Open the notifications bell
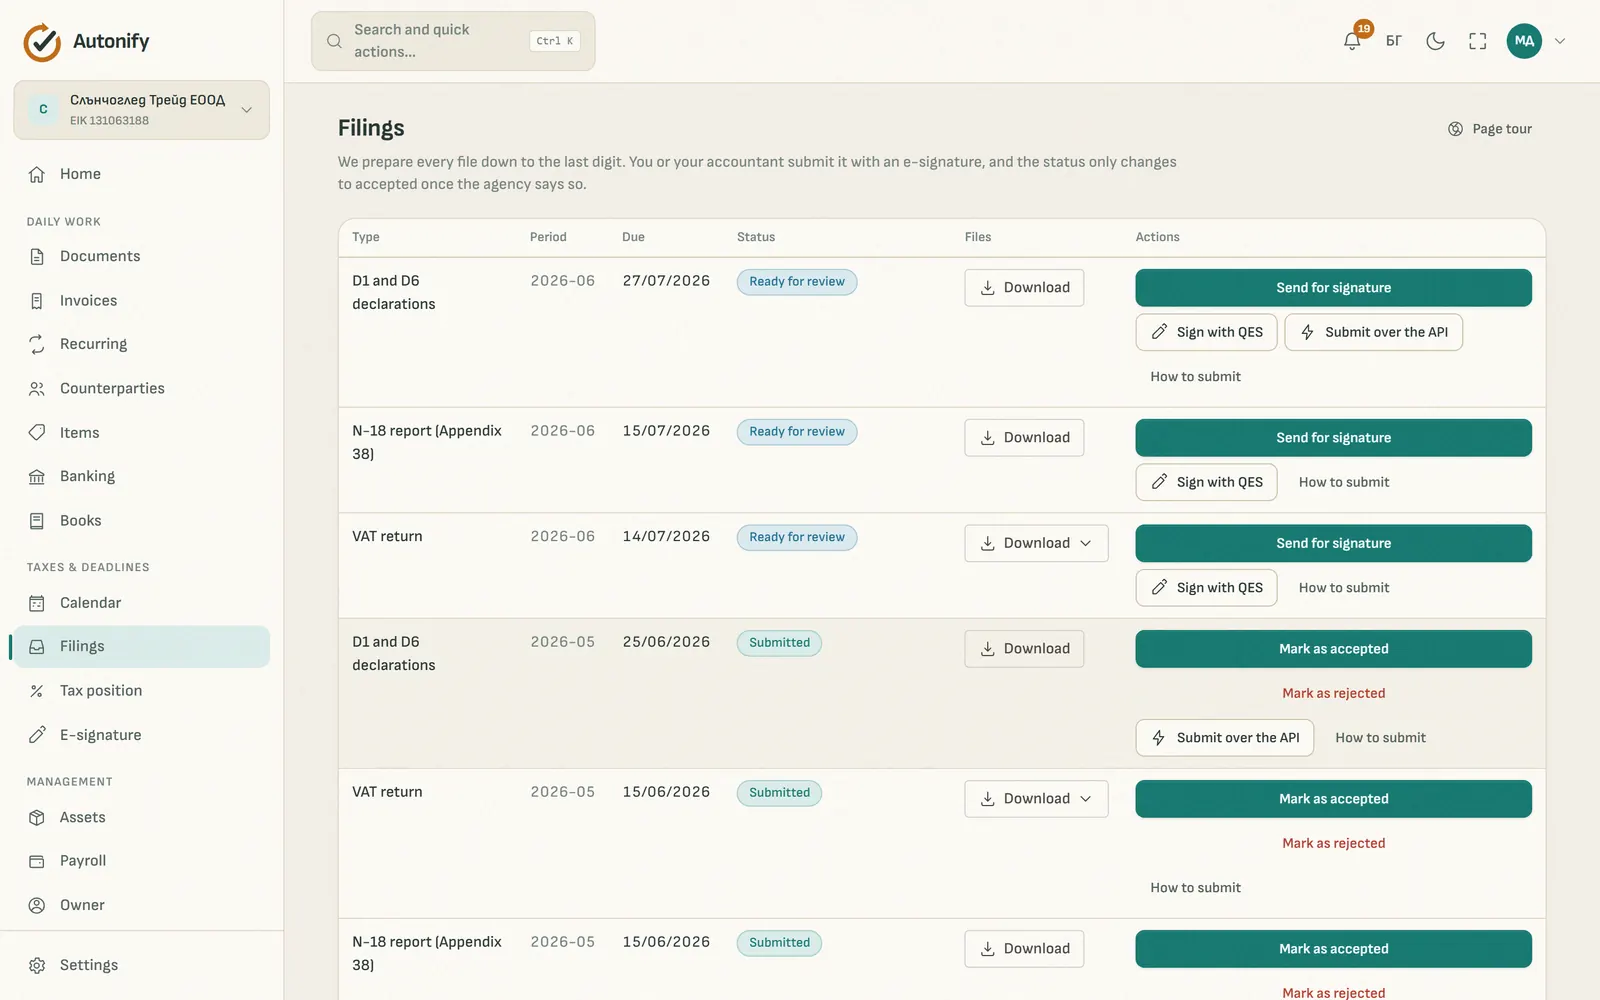Screen dimensions: 1600x1000 [1352, 41]
